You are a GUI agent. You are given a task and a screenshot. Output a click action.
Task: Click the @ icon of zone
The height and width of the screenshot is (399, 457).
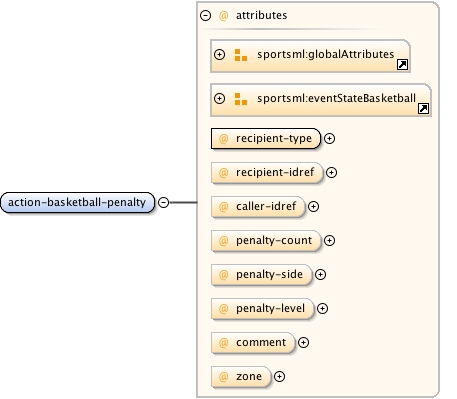(x=224, y=377)
